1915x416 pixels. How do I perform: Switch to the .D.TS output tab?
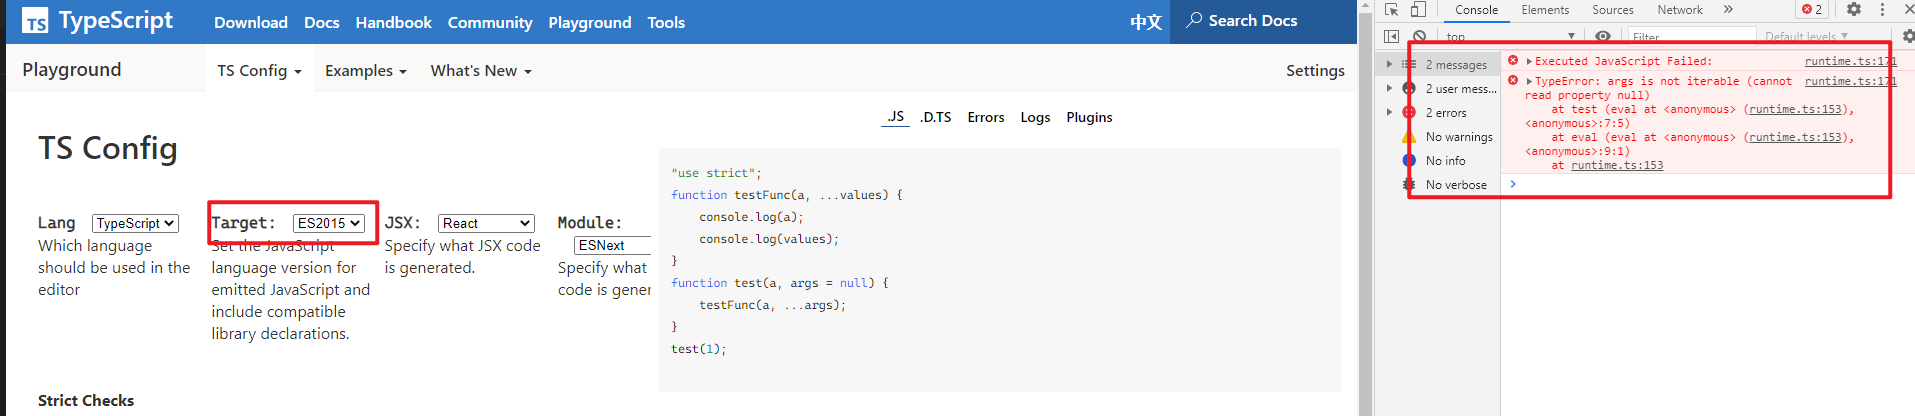936,117
